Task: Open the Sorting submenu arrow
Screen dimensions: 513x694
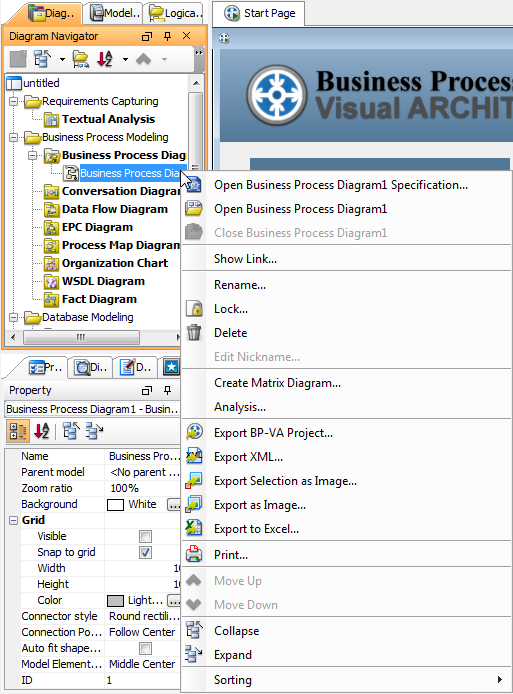Action: click(500, 679)
